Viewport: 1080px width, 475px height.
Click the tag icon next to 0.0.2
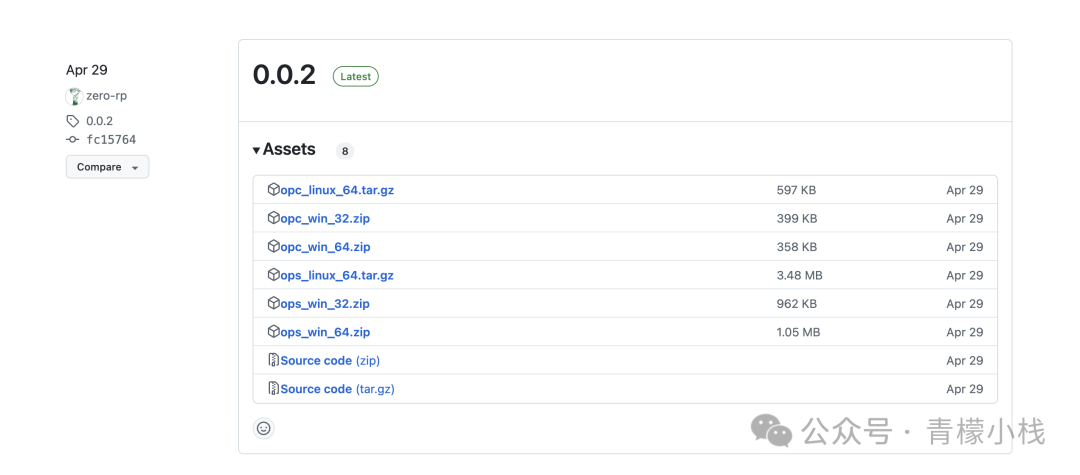click(x=73, y=121)
